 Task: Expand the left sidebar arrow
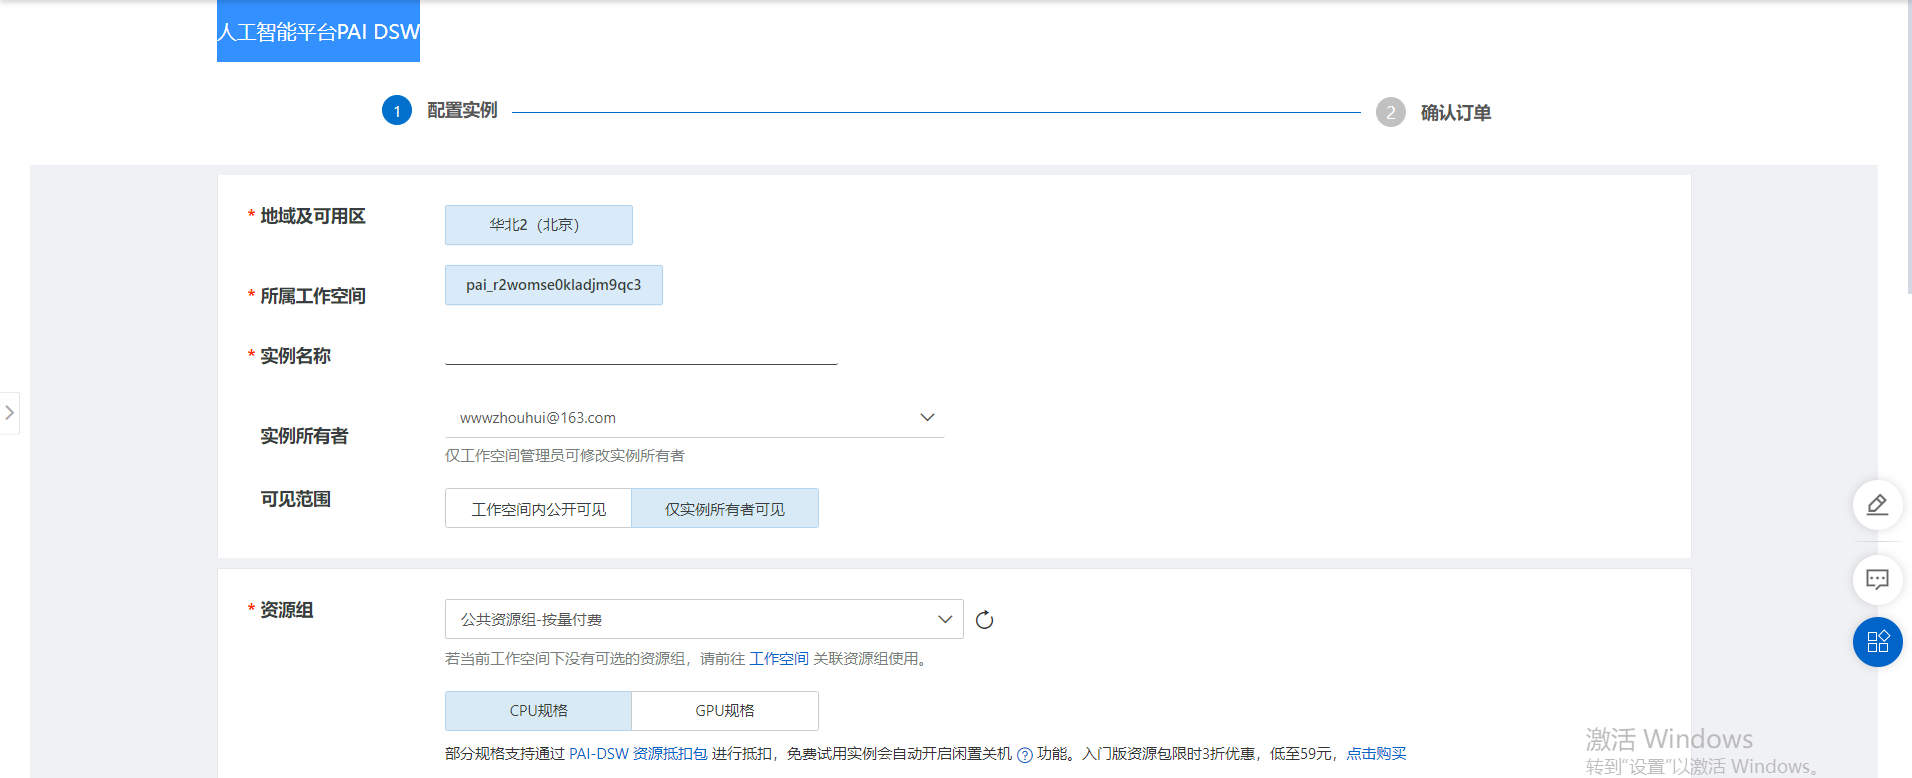click(10, 413)
